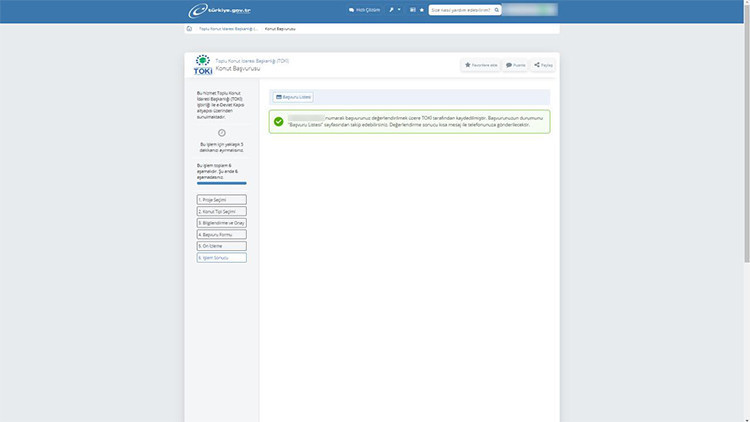Click the Başvuru Listesi button
The height and width of the screenshot is (422, 750).
click(294, 97)
